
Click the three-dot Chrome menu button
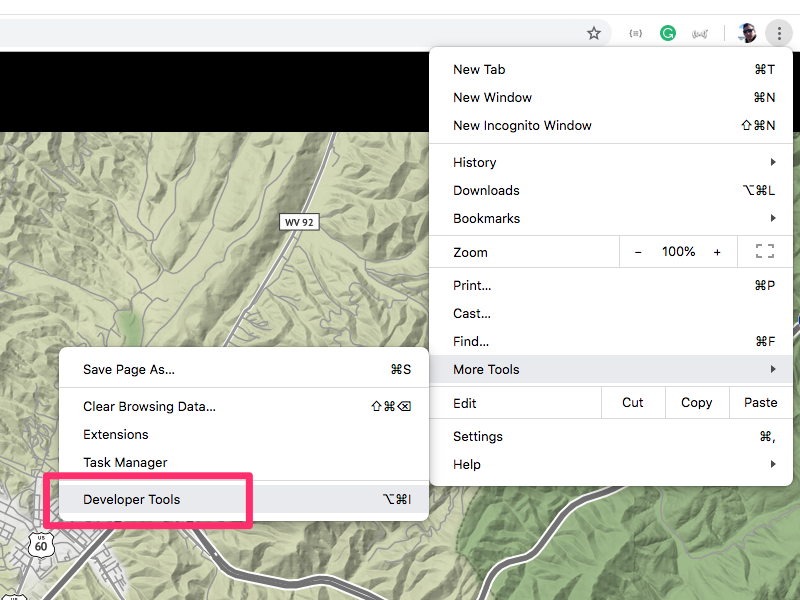tap(779, 33)
